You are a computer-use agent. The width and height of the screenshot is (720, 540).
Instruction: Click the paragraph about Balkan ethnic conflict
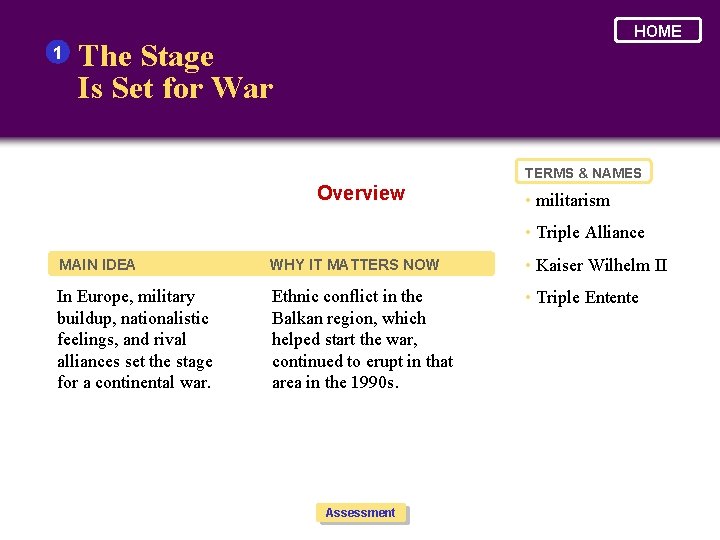(x=361, y=339)
